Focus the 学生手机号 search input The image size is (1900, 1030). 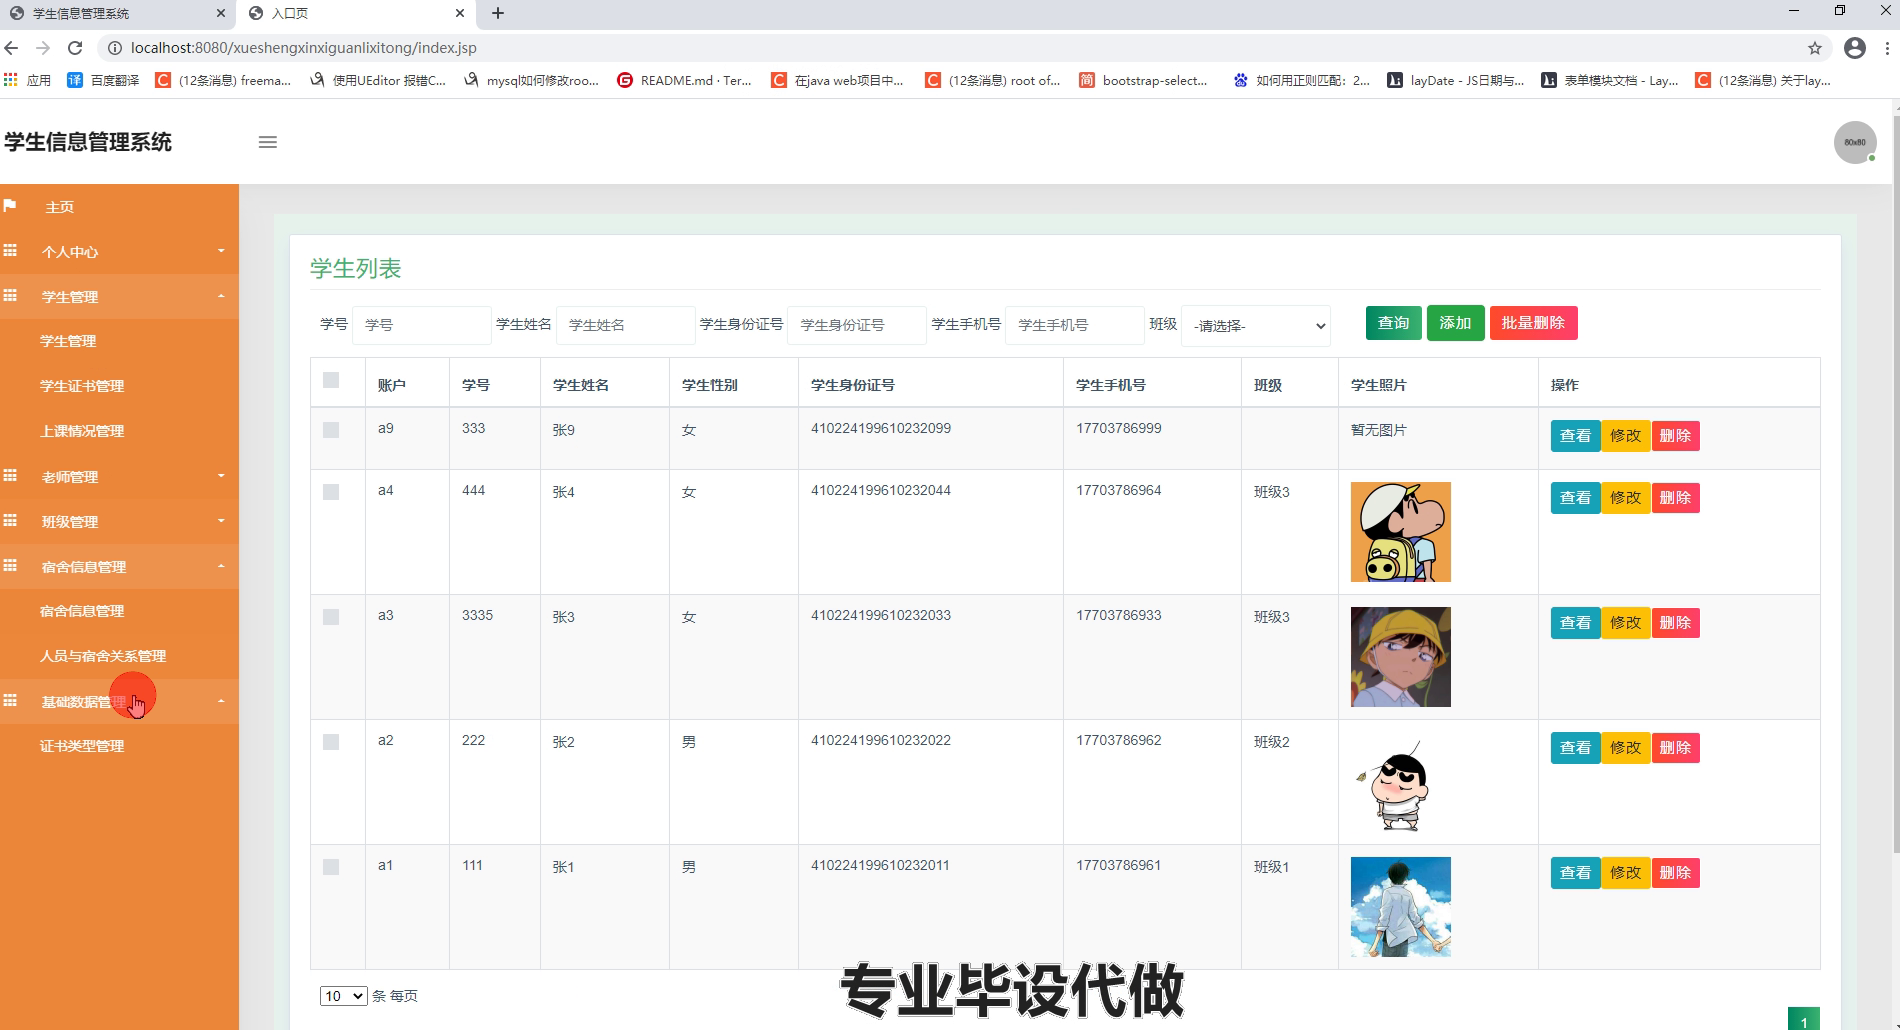pos(1074,325)
